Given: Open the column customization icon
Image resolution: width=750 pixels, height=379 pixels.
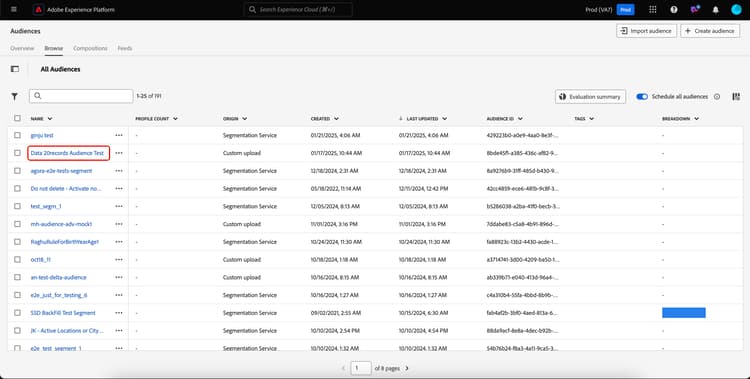Looking at the screenshot, I should (736, 96).
